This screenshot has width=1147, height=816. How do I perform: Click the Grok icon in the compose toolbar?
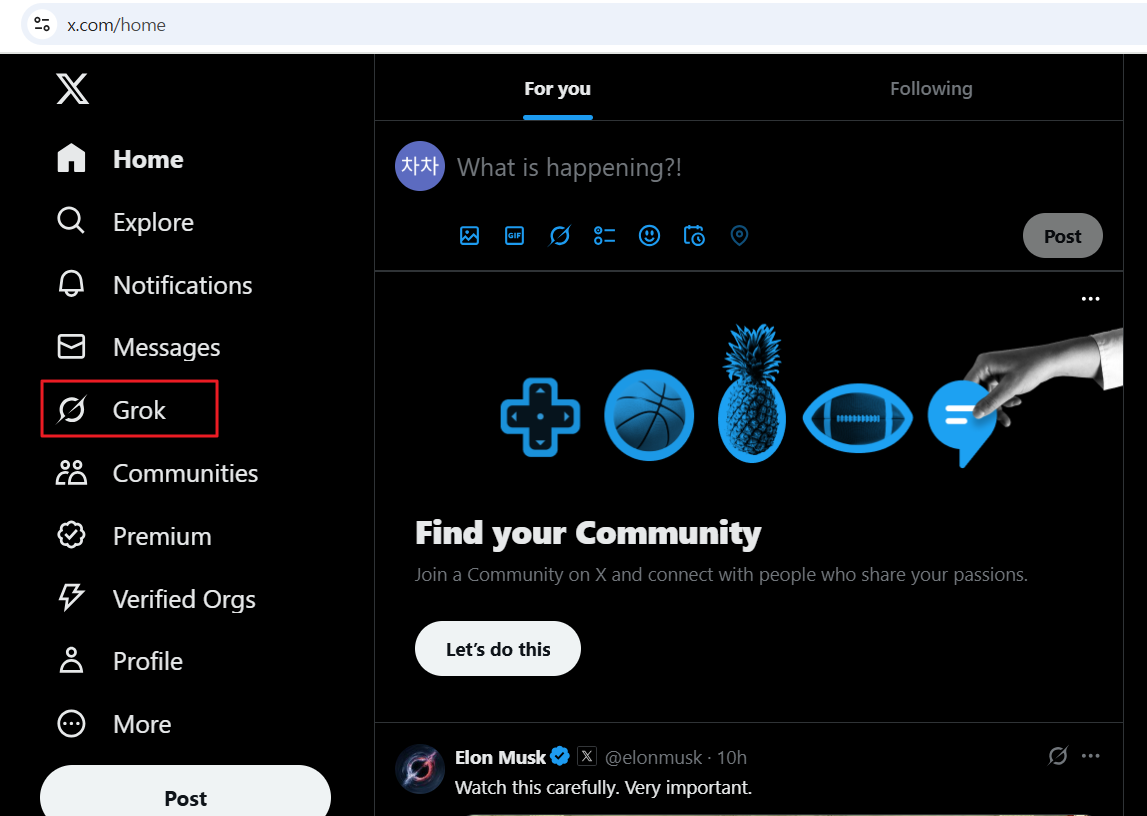[560, 235]
